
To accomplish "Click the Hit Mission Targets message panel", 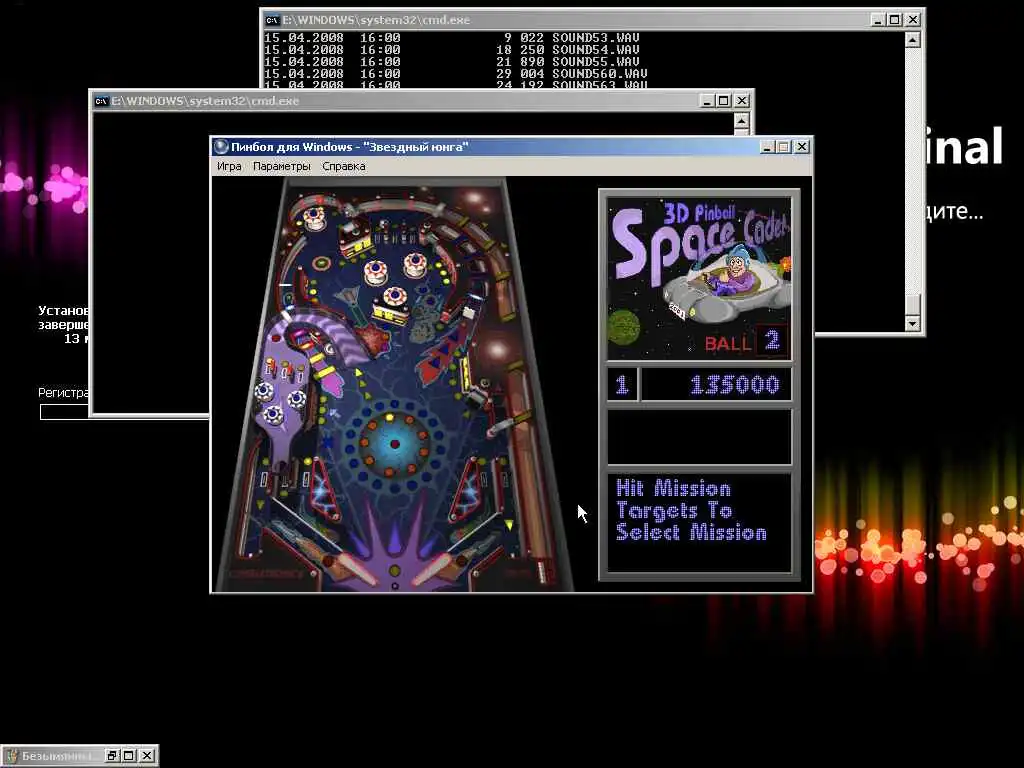I will click(x=699, y=522).
